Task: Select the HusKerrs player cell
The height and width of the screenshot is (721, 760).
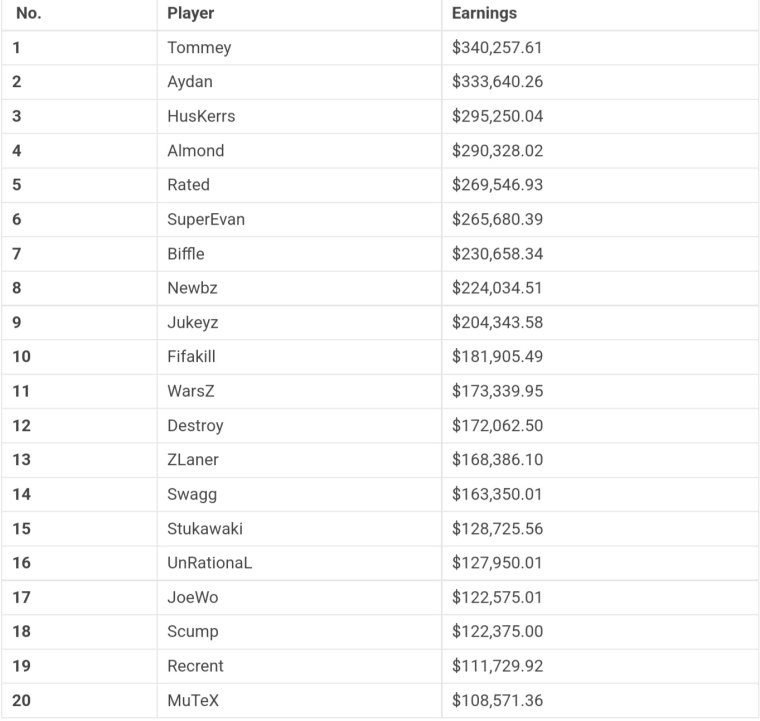Action: pos(201,116)
